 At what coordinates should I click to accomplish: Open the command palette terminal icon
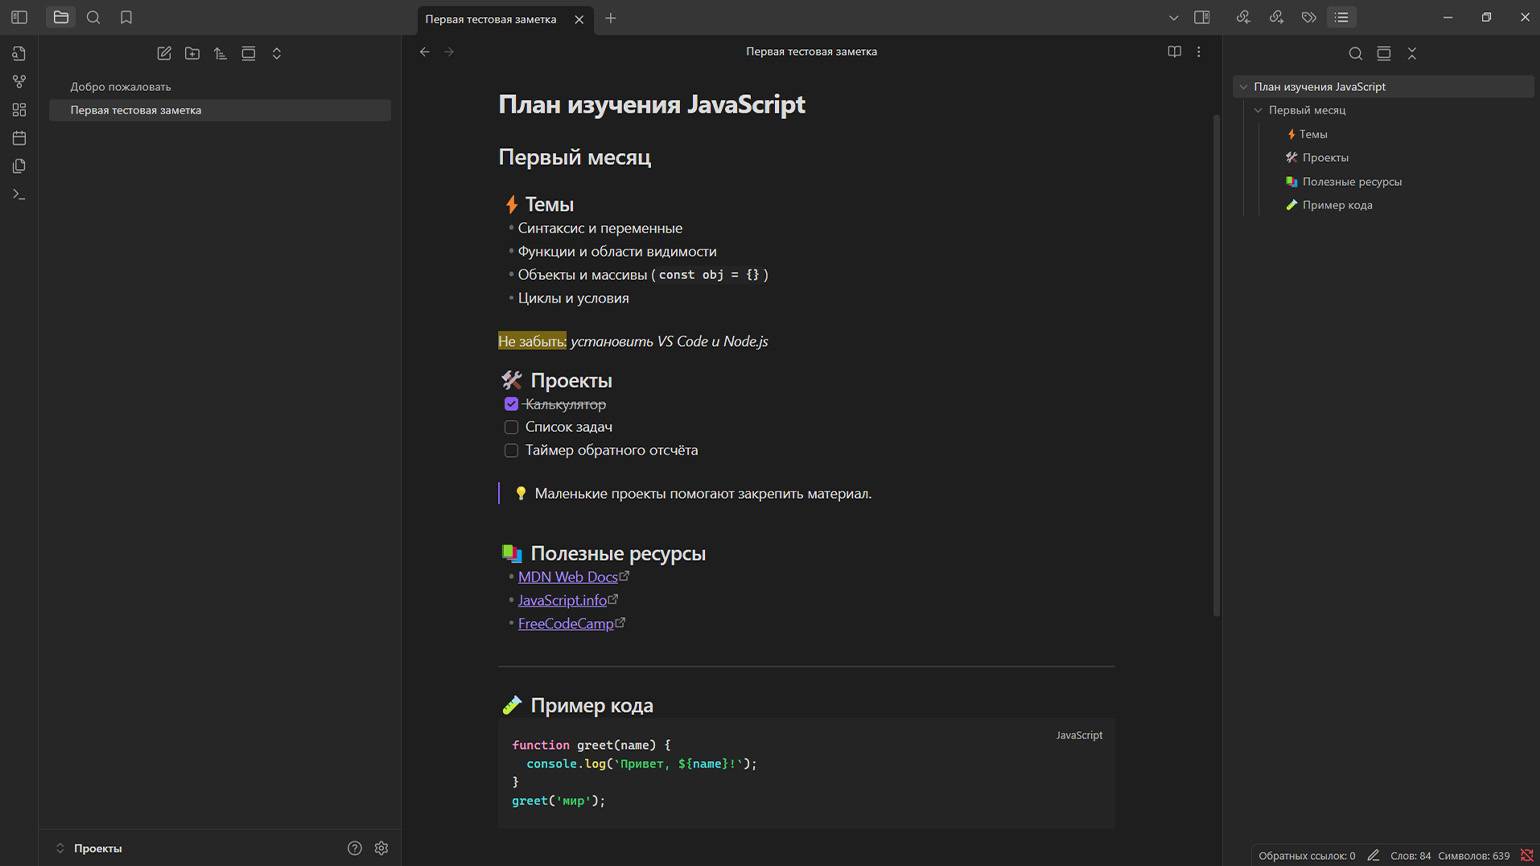tap(19, 194)
